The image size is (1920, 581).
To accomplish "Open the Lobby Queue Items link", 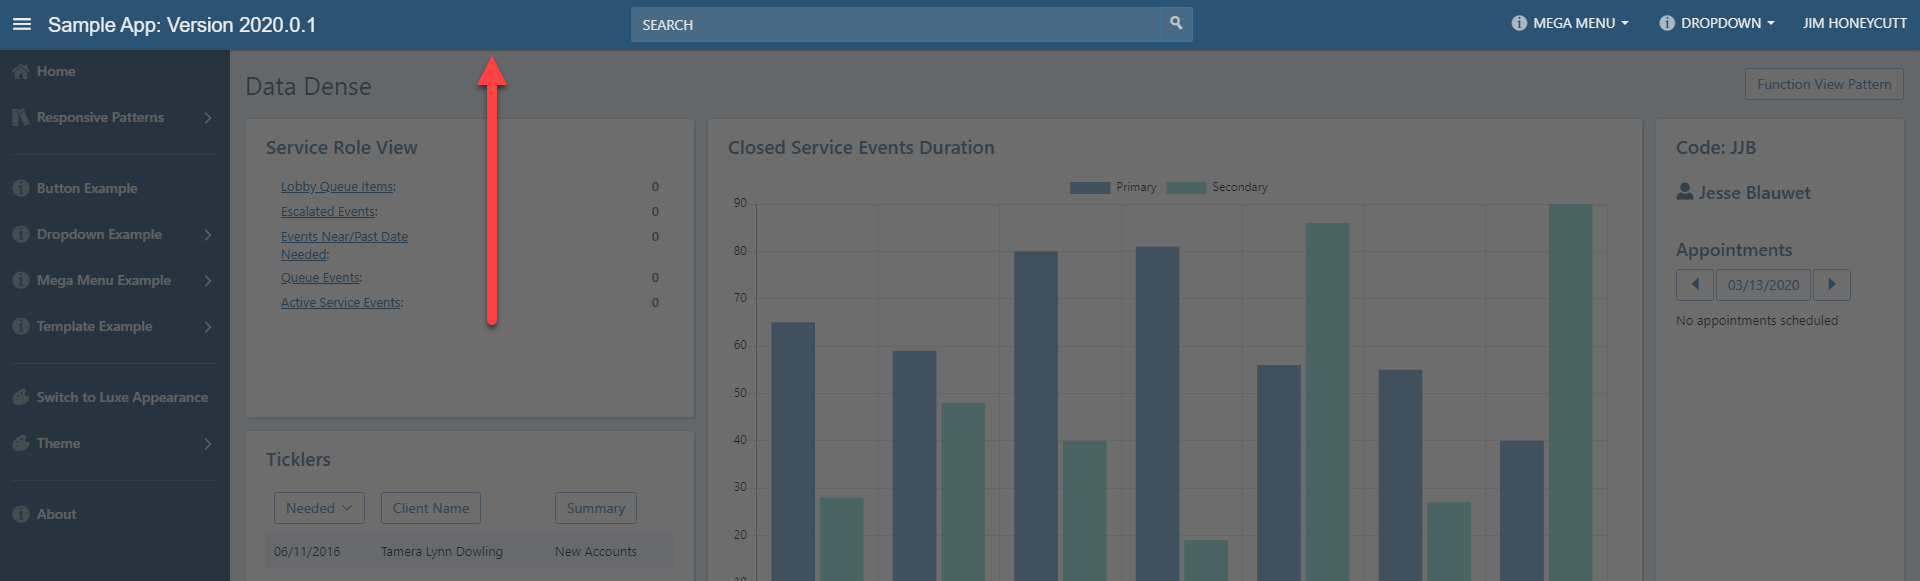I will tap(336, 187).
